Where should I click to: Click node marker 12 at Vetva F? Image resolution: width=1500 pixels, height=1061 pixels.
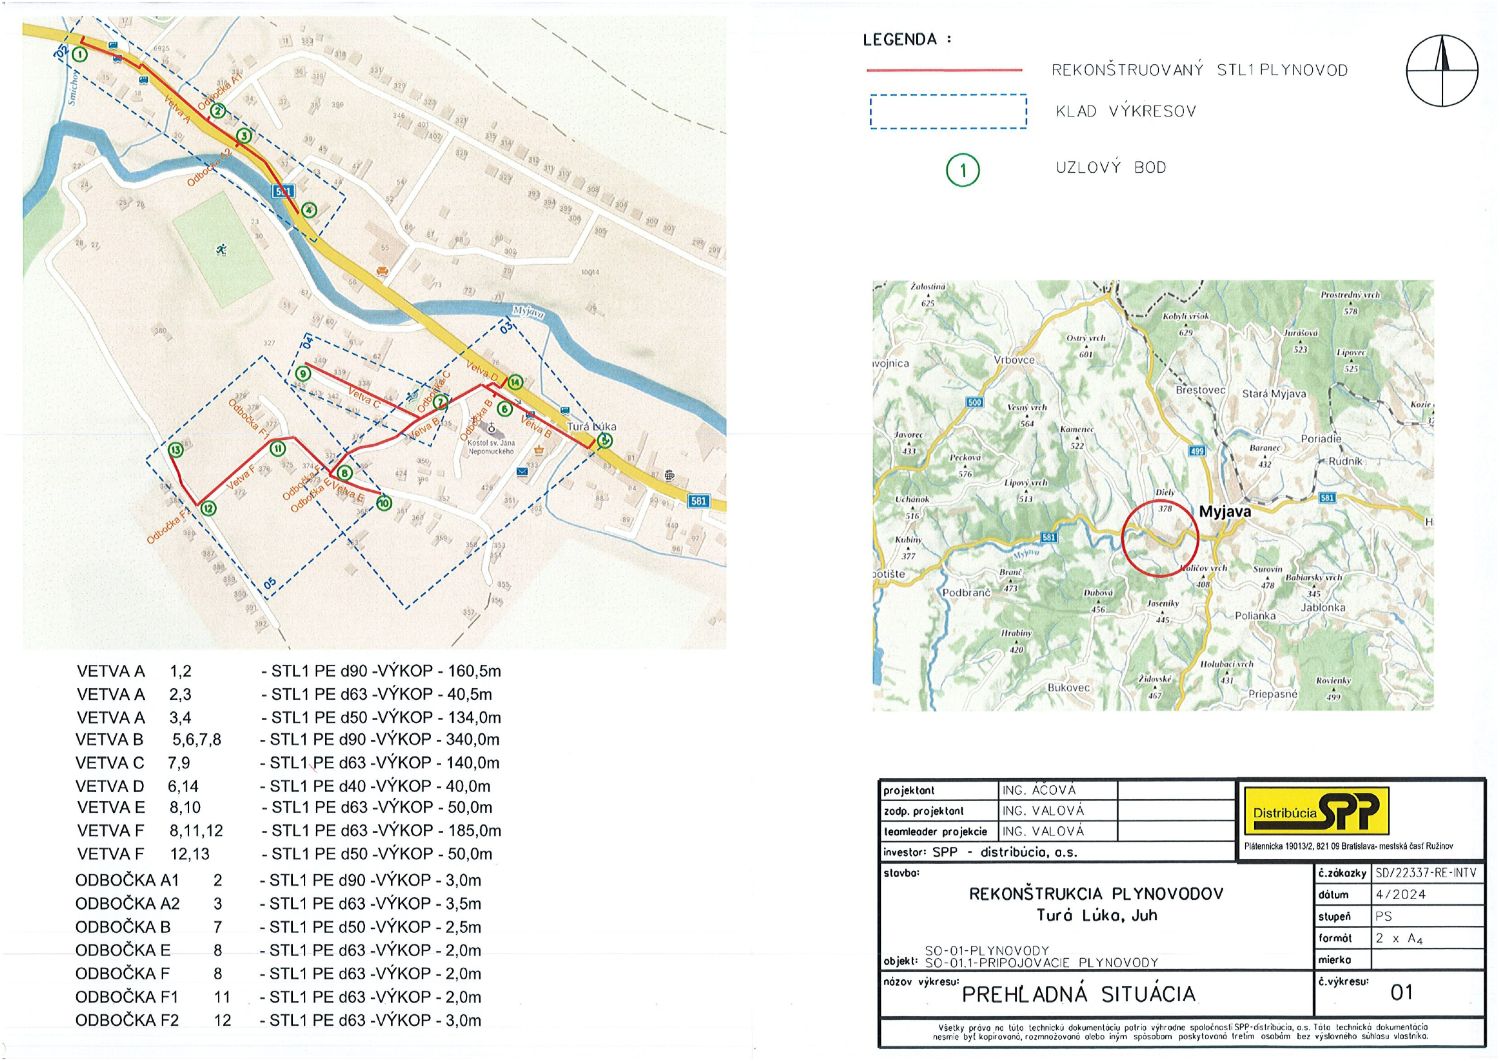(x=208, y=508)
